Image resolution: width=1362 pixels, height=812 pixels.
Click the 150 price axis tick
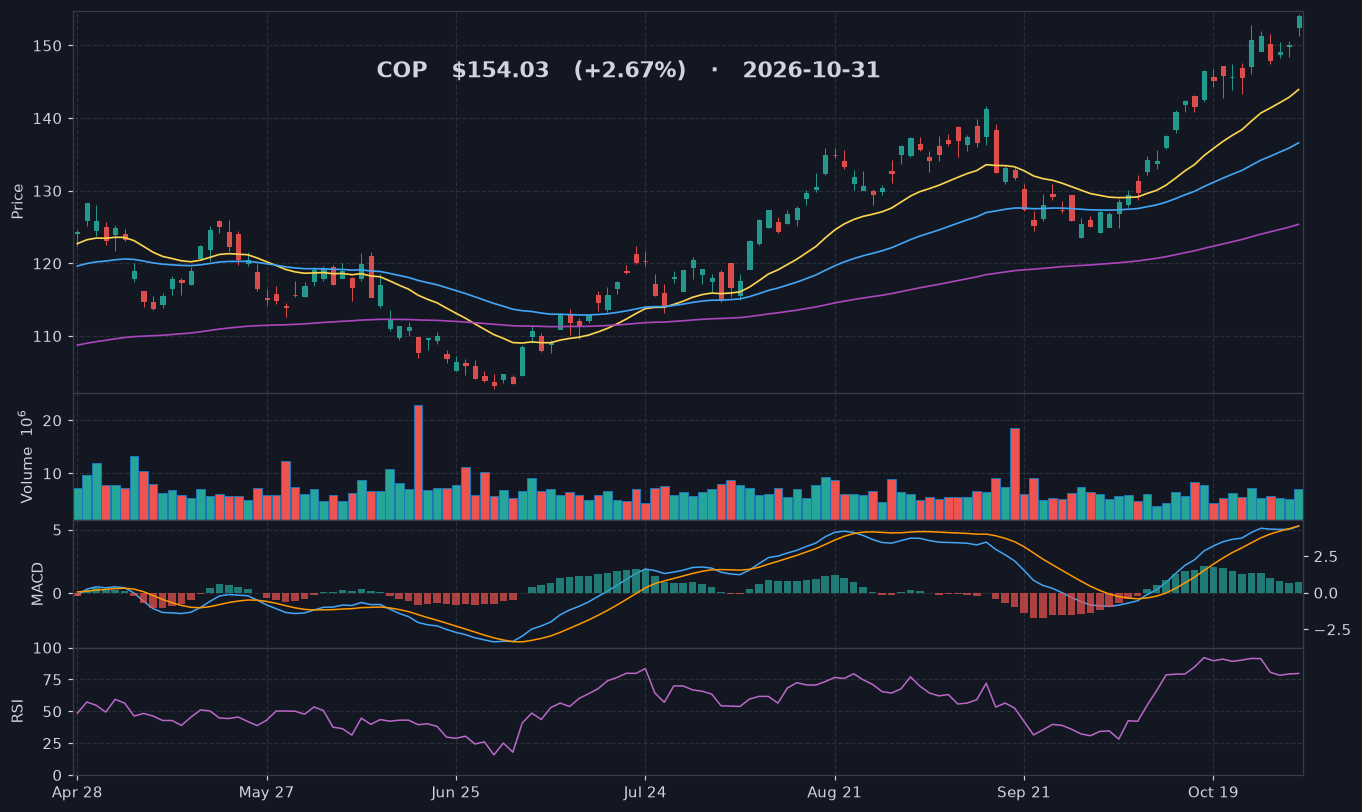[50, 46]
